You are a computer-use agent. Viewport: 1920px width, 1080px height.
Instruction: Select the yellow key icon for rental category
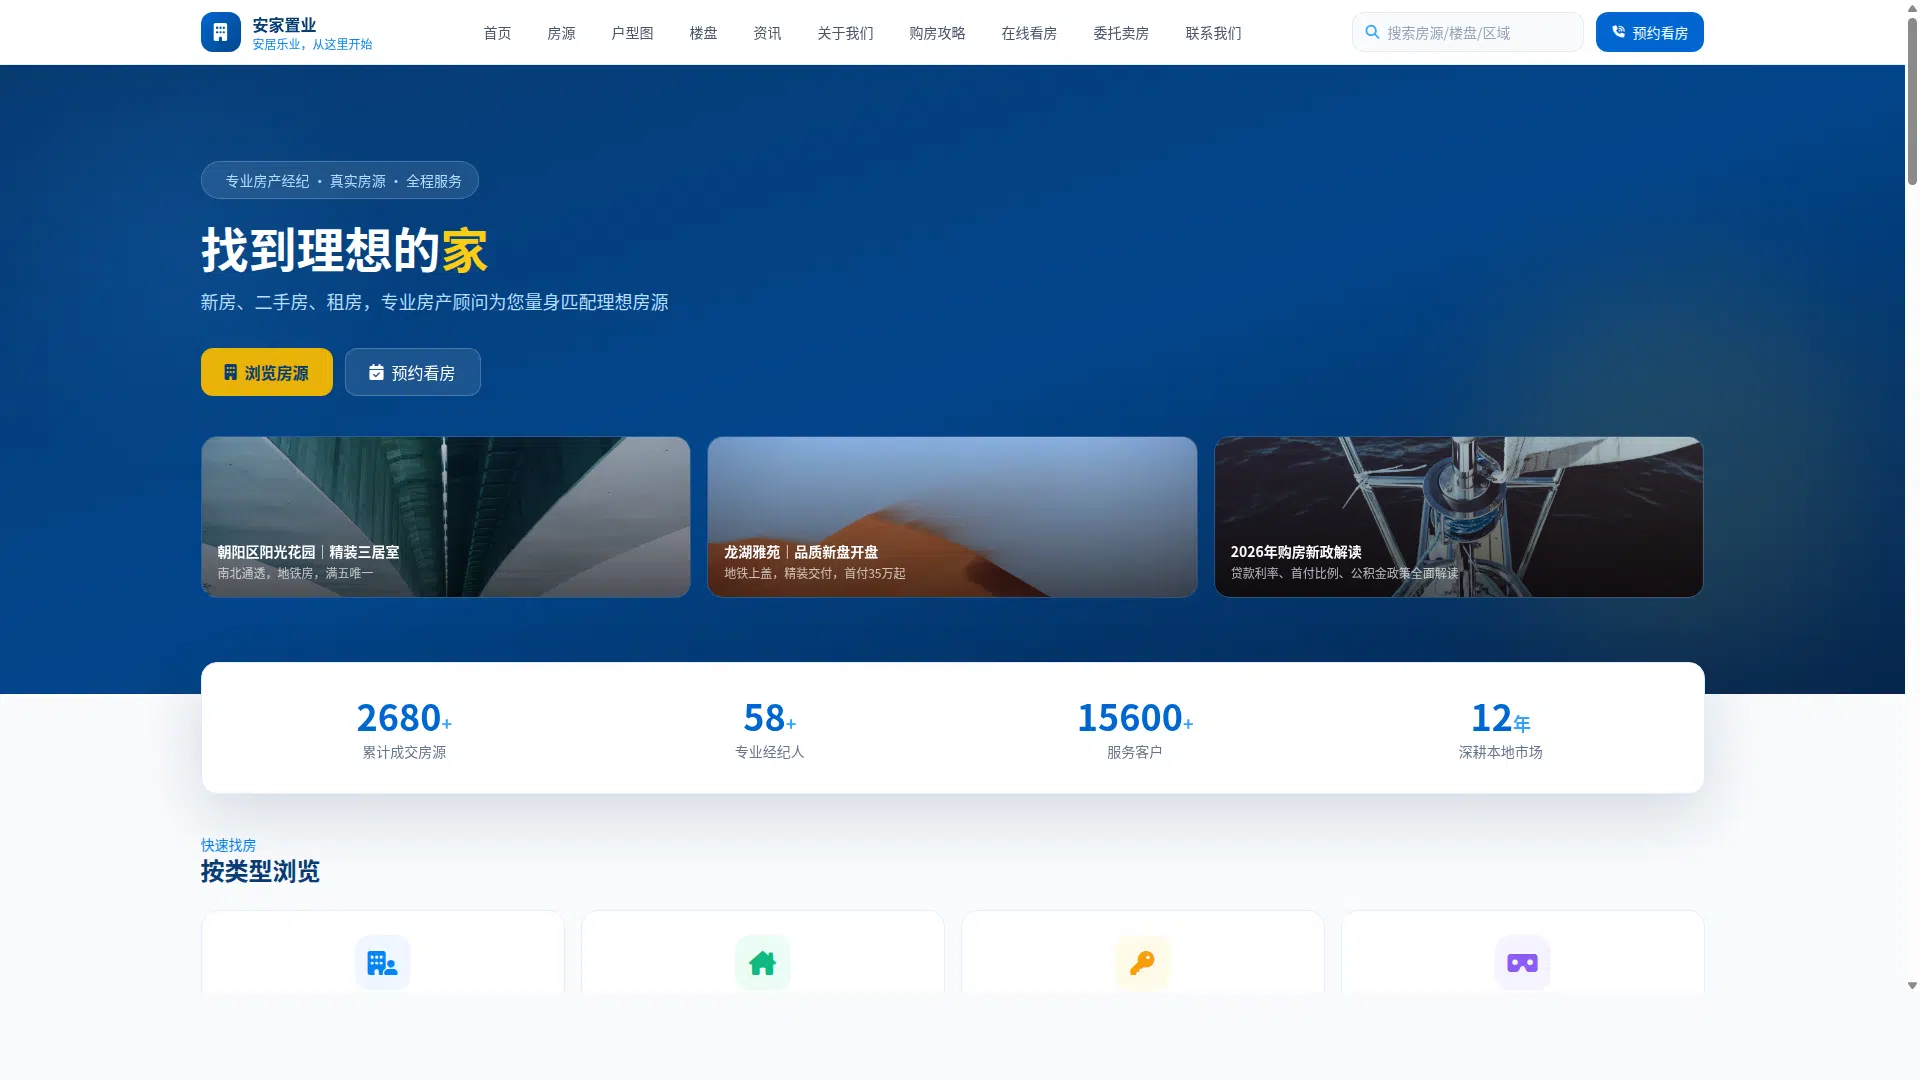pyautogui.click(x=1142, y=962)
